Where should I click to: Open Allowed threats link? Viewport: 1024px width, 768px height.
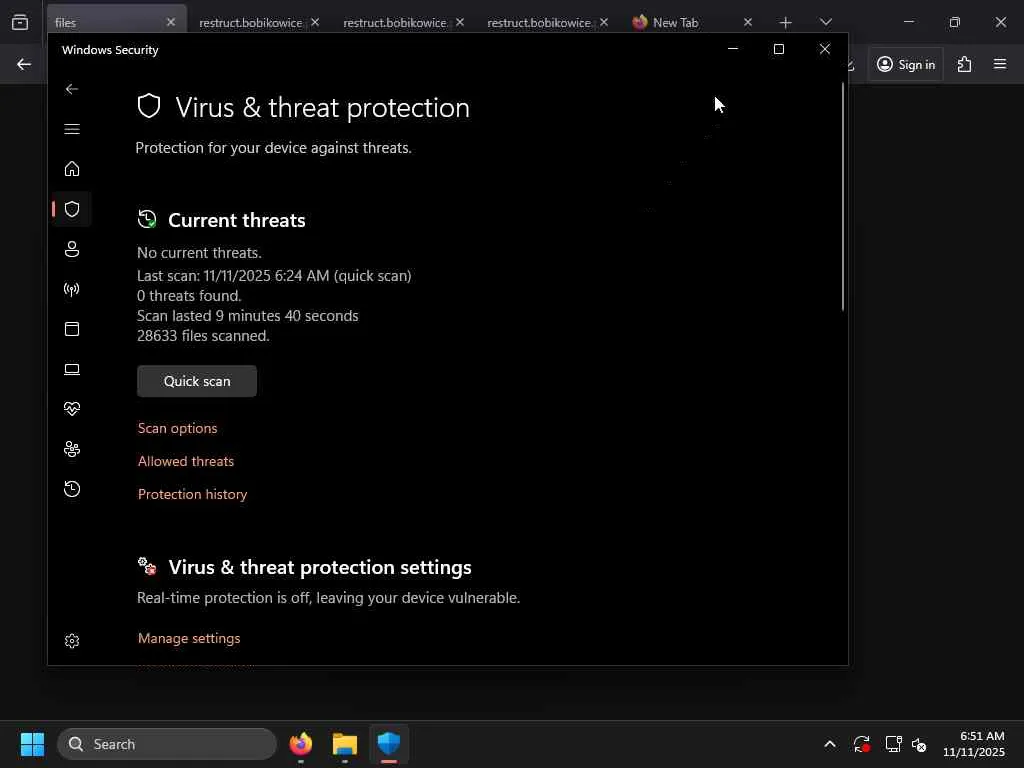coord(185,461)
